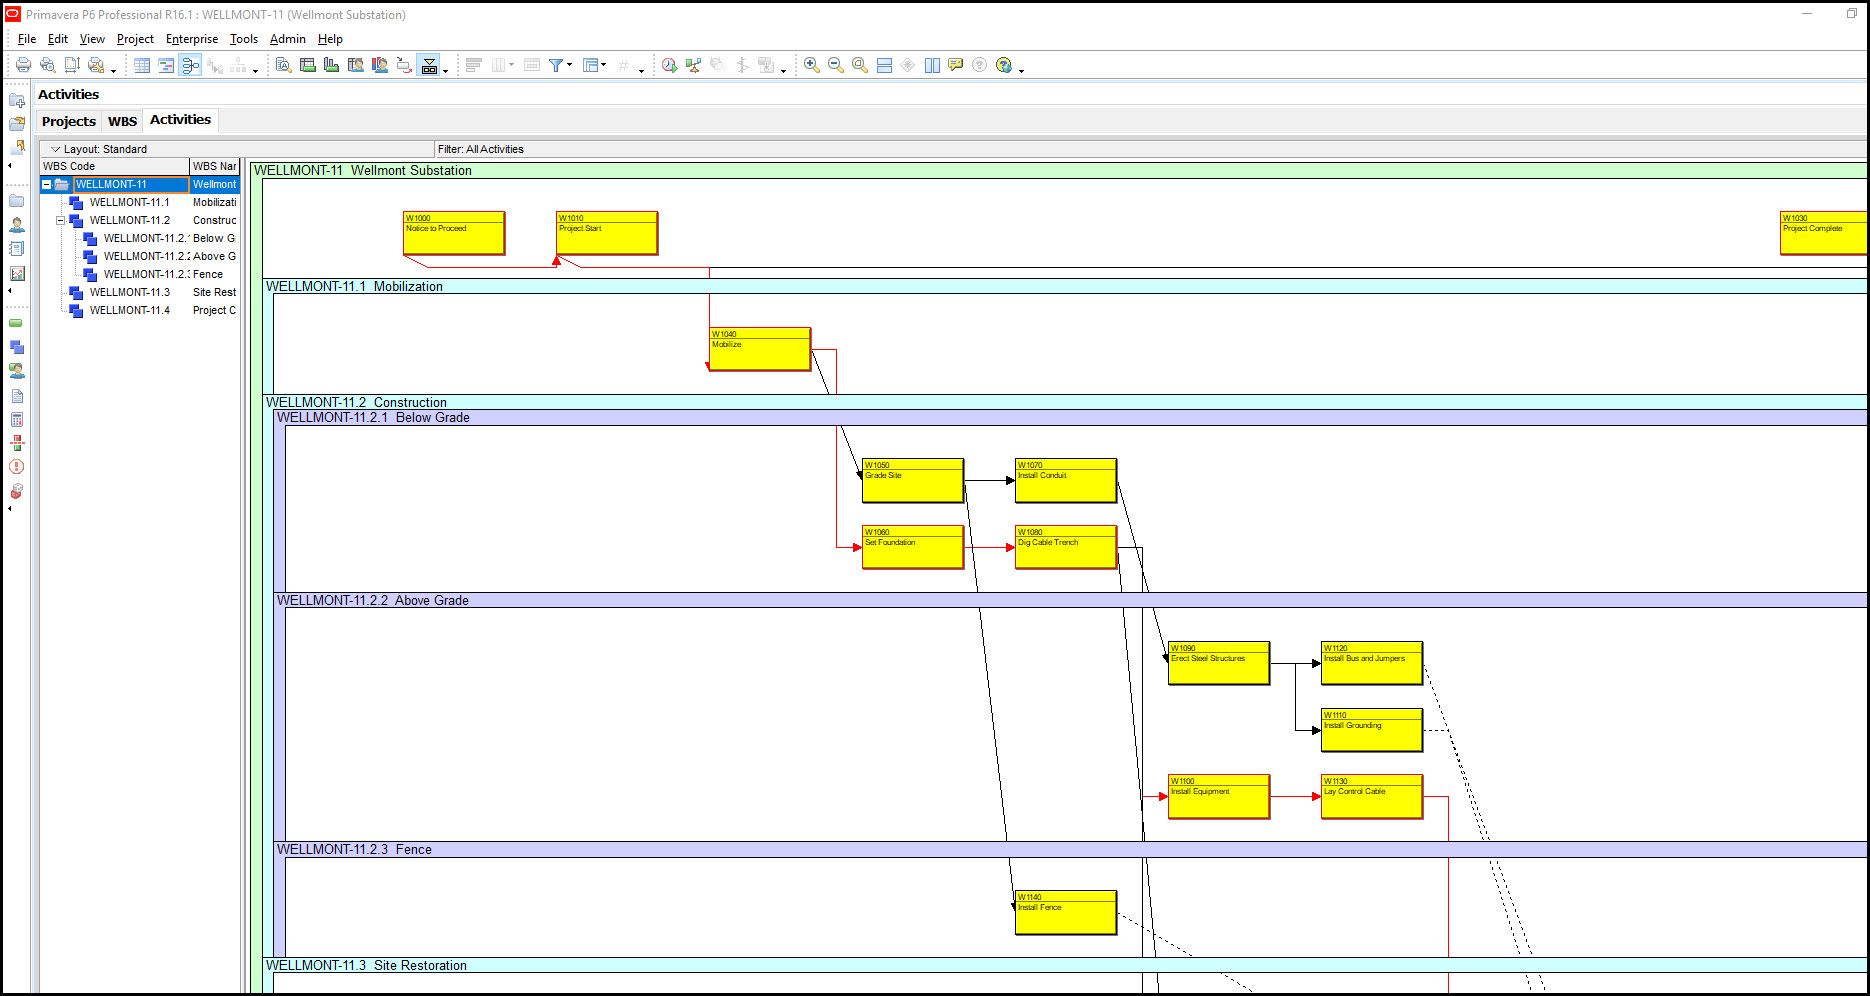Open the Filter icon in toolbar
Viewport: 1870px width, 996px height.
click(556, 65)
